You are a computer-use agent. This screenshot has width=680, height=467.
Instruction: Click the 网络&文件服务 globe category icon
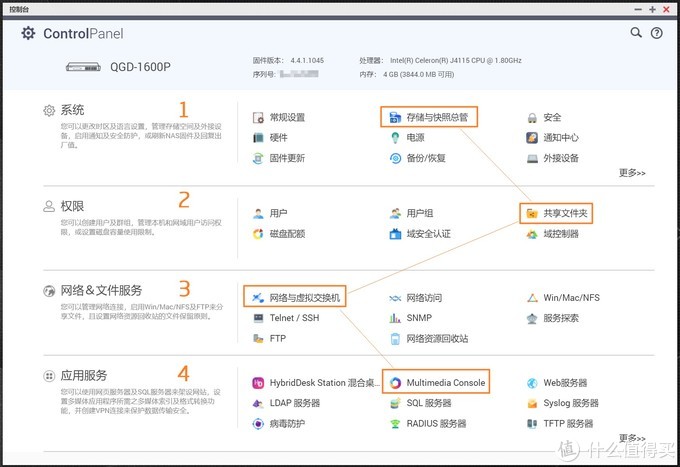(49, 291)
